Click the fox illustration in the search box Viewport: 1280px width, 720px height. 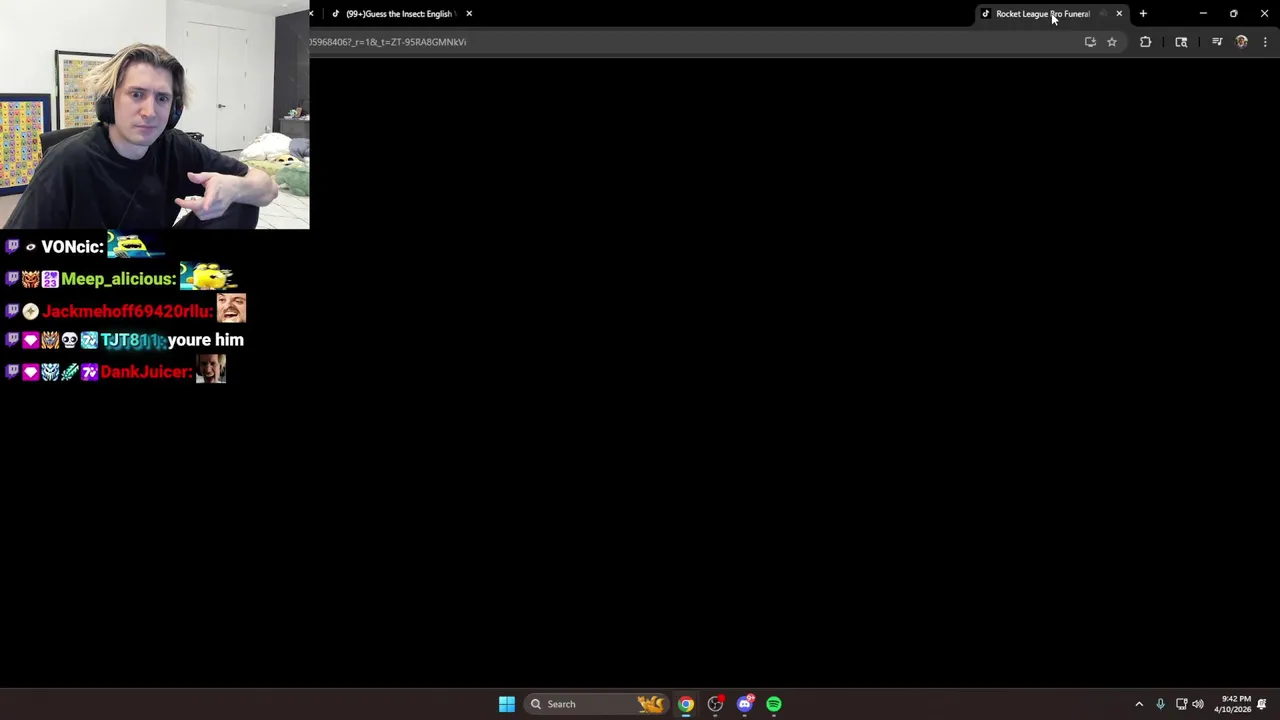[651, 704]
